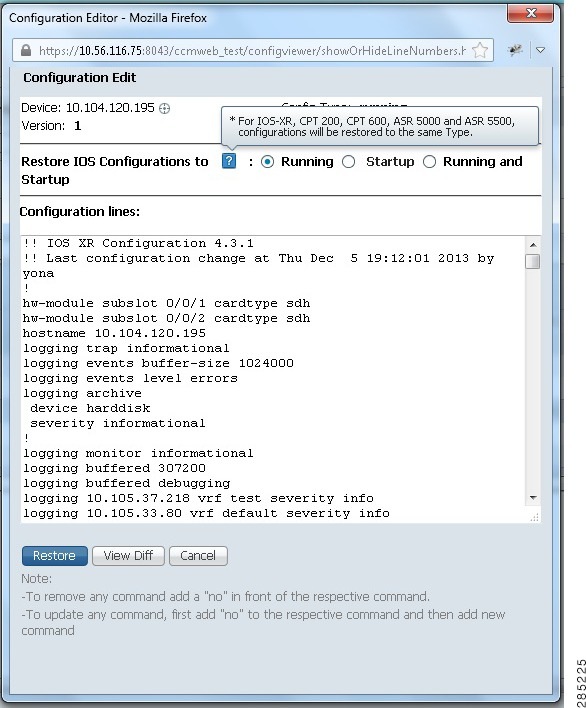The image size is (586, 708).
Task: Click the line 'hw-module subslot 0/0/1 cardtype sdh'
Action: [167, 303]
